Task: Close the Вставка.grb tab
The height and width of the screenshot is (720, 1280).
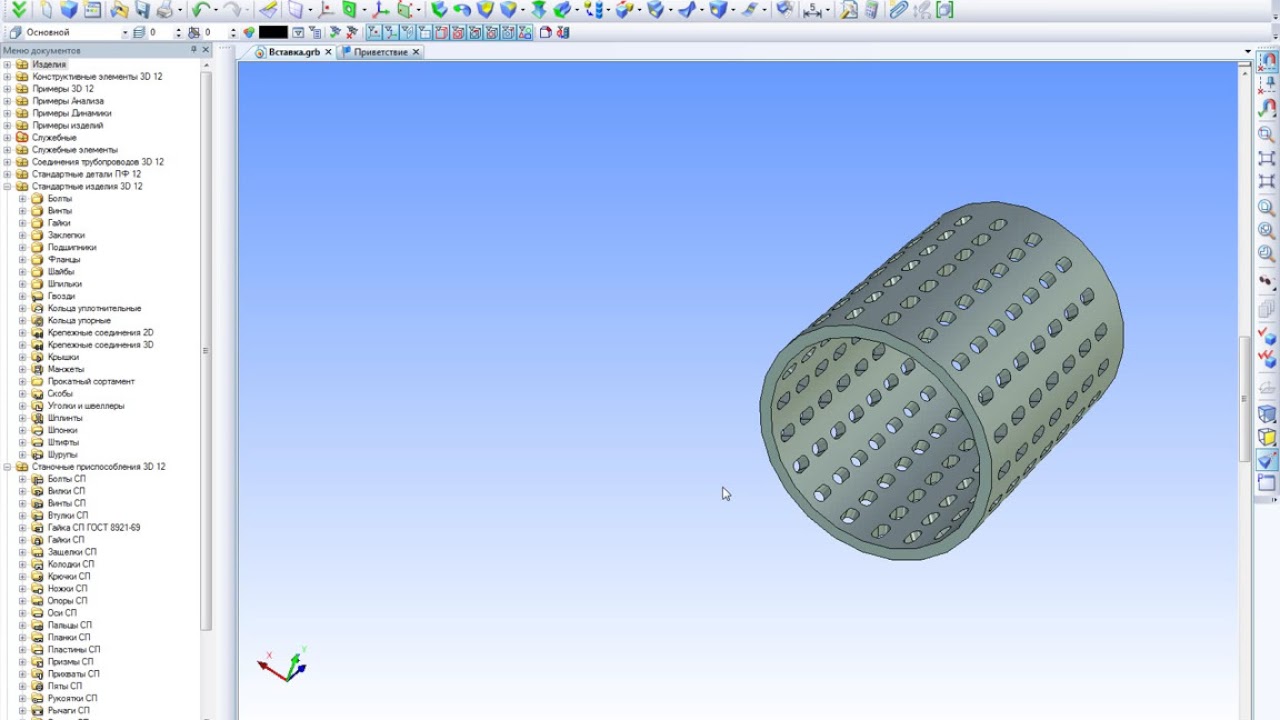Action: pos(328,52)
